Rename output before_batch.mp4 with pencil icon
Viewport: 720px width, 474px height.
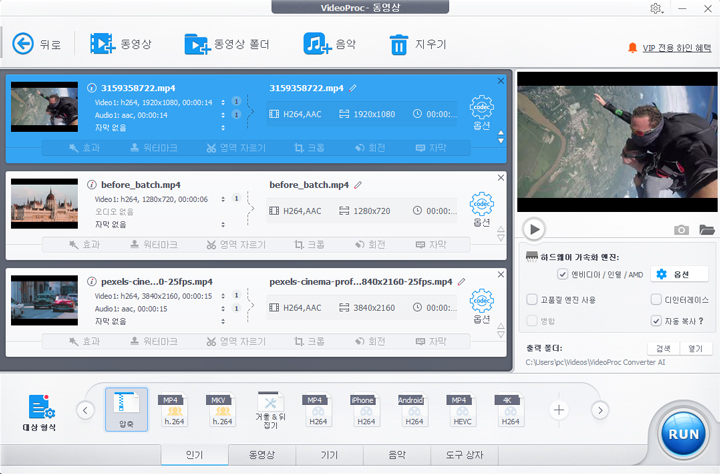(358, 185)
